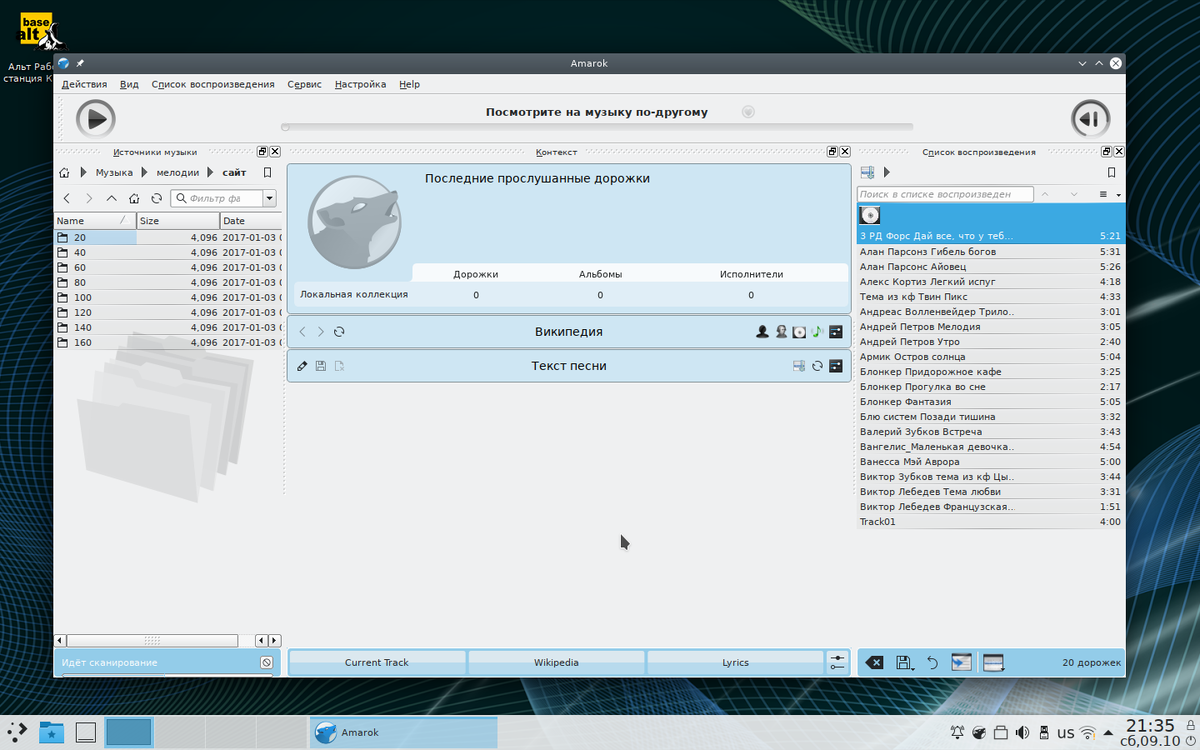Save lyrics with the floppy icon
The image size is (1200, 750).
(x=320, y=366)
